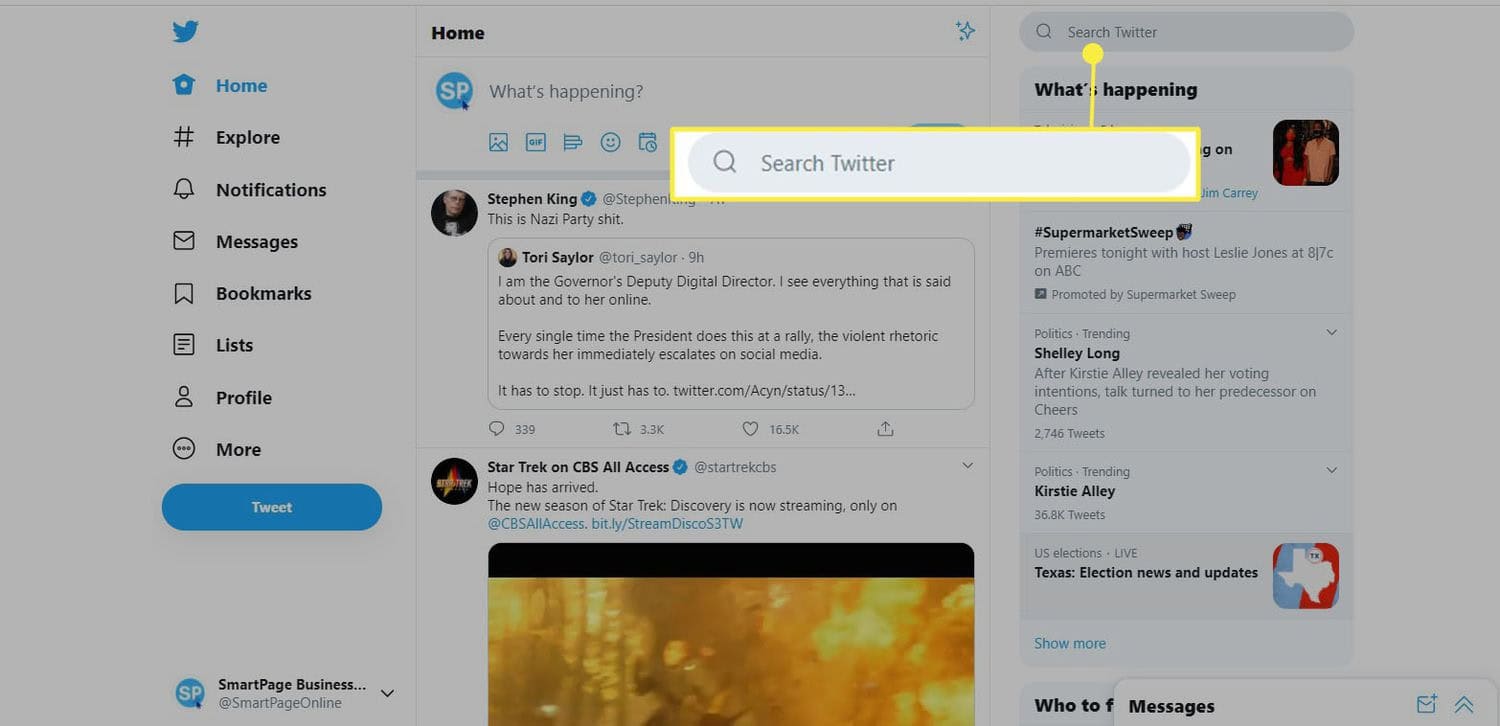Open the schedule tweet icon

click(x=648, y=142)
